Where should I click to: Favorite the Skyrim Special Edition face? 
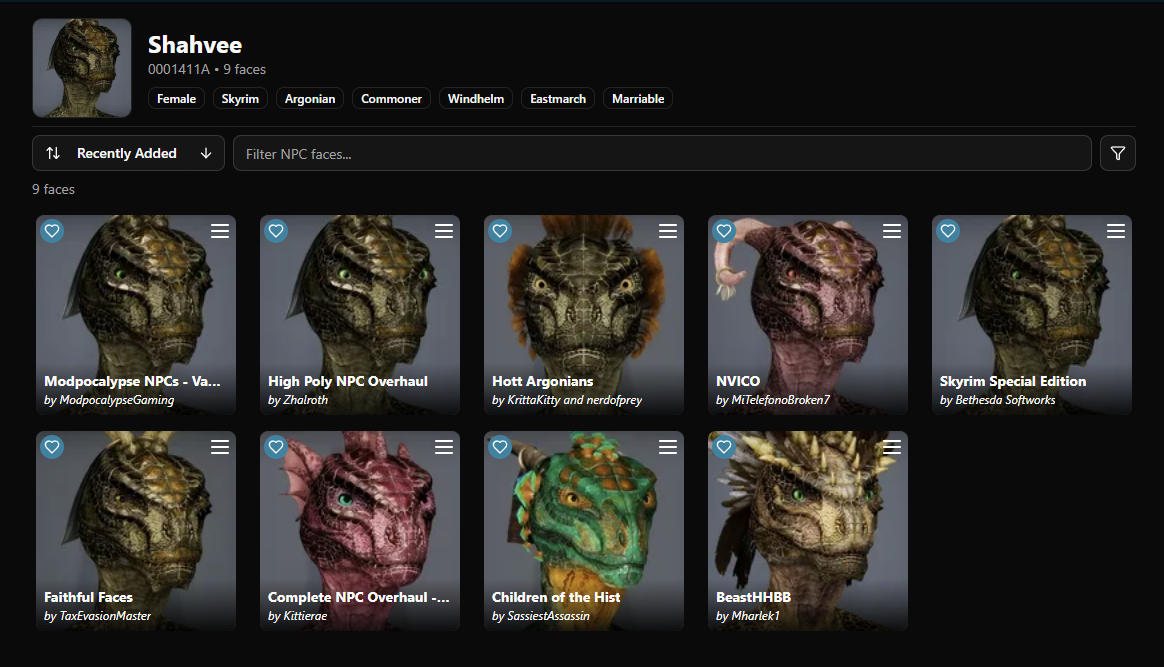point(948,231)
